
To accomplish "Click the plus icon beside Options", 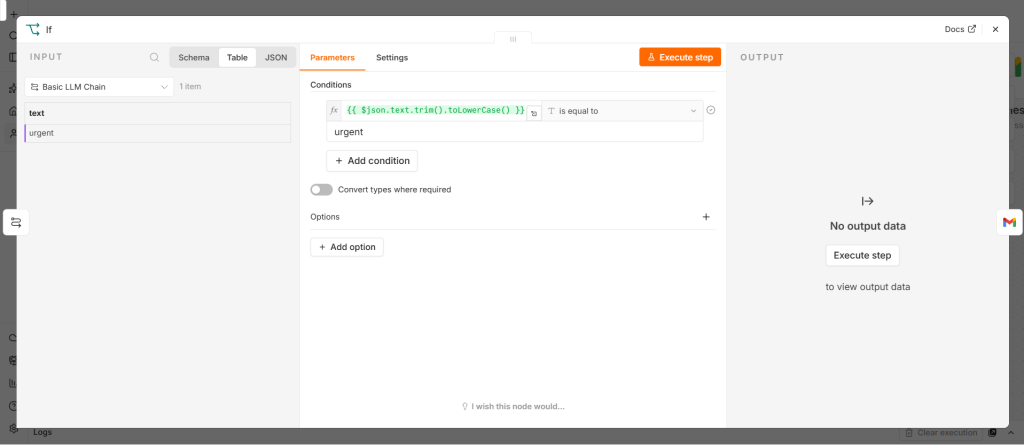I will point(706,217).
